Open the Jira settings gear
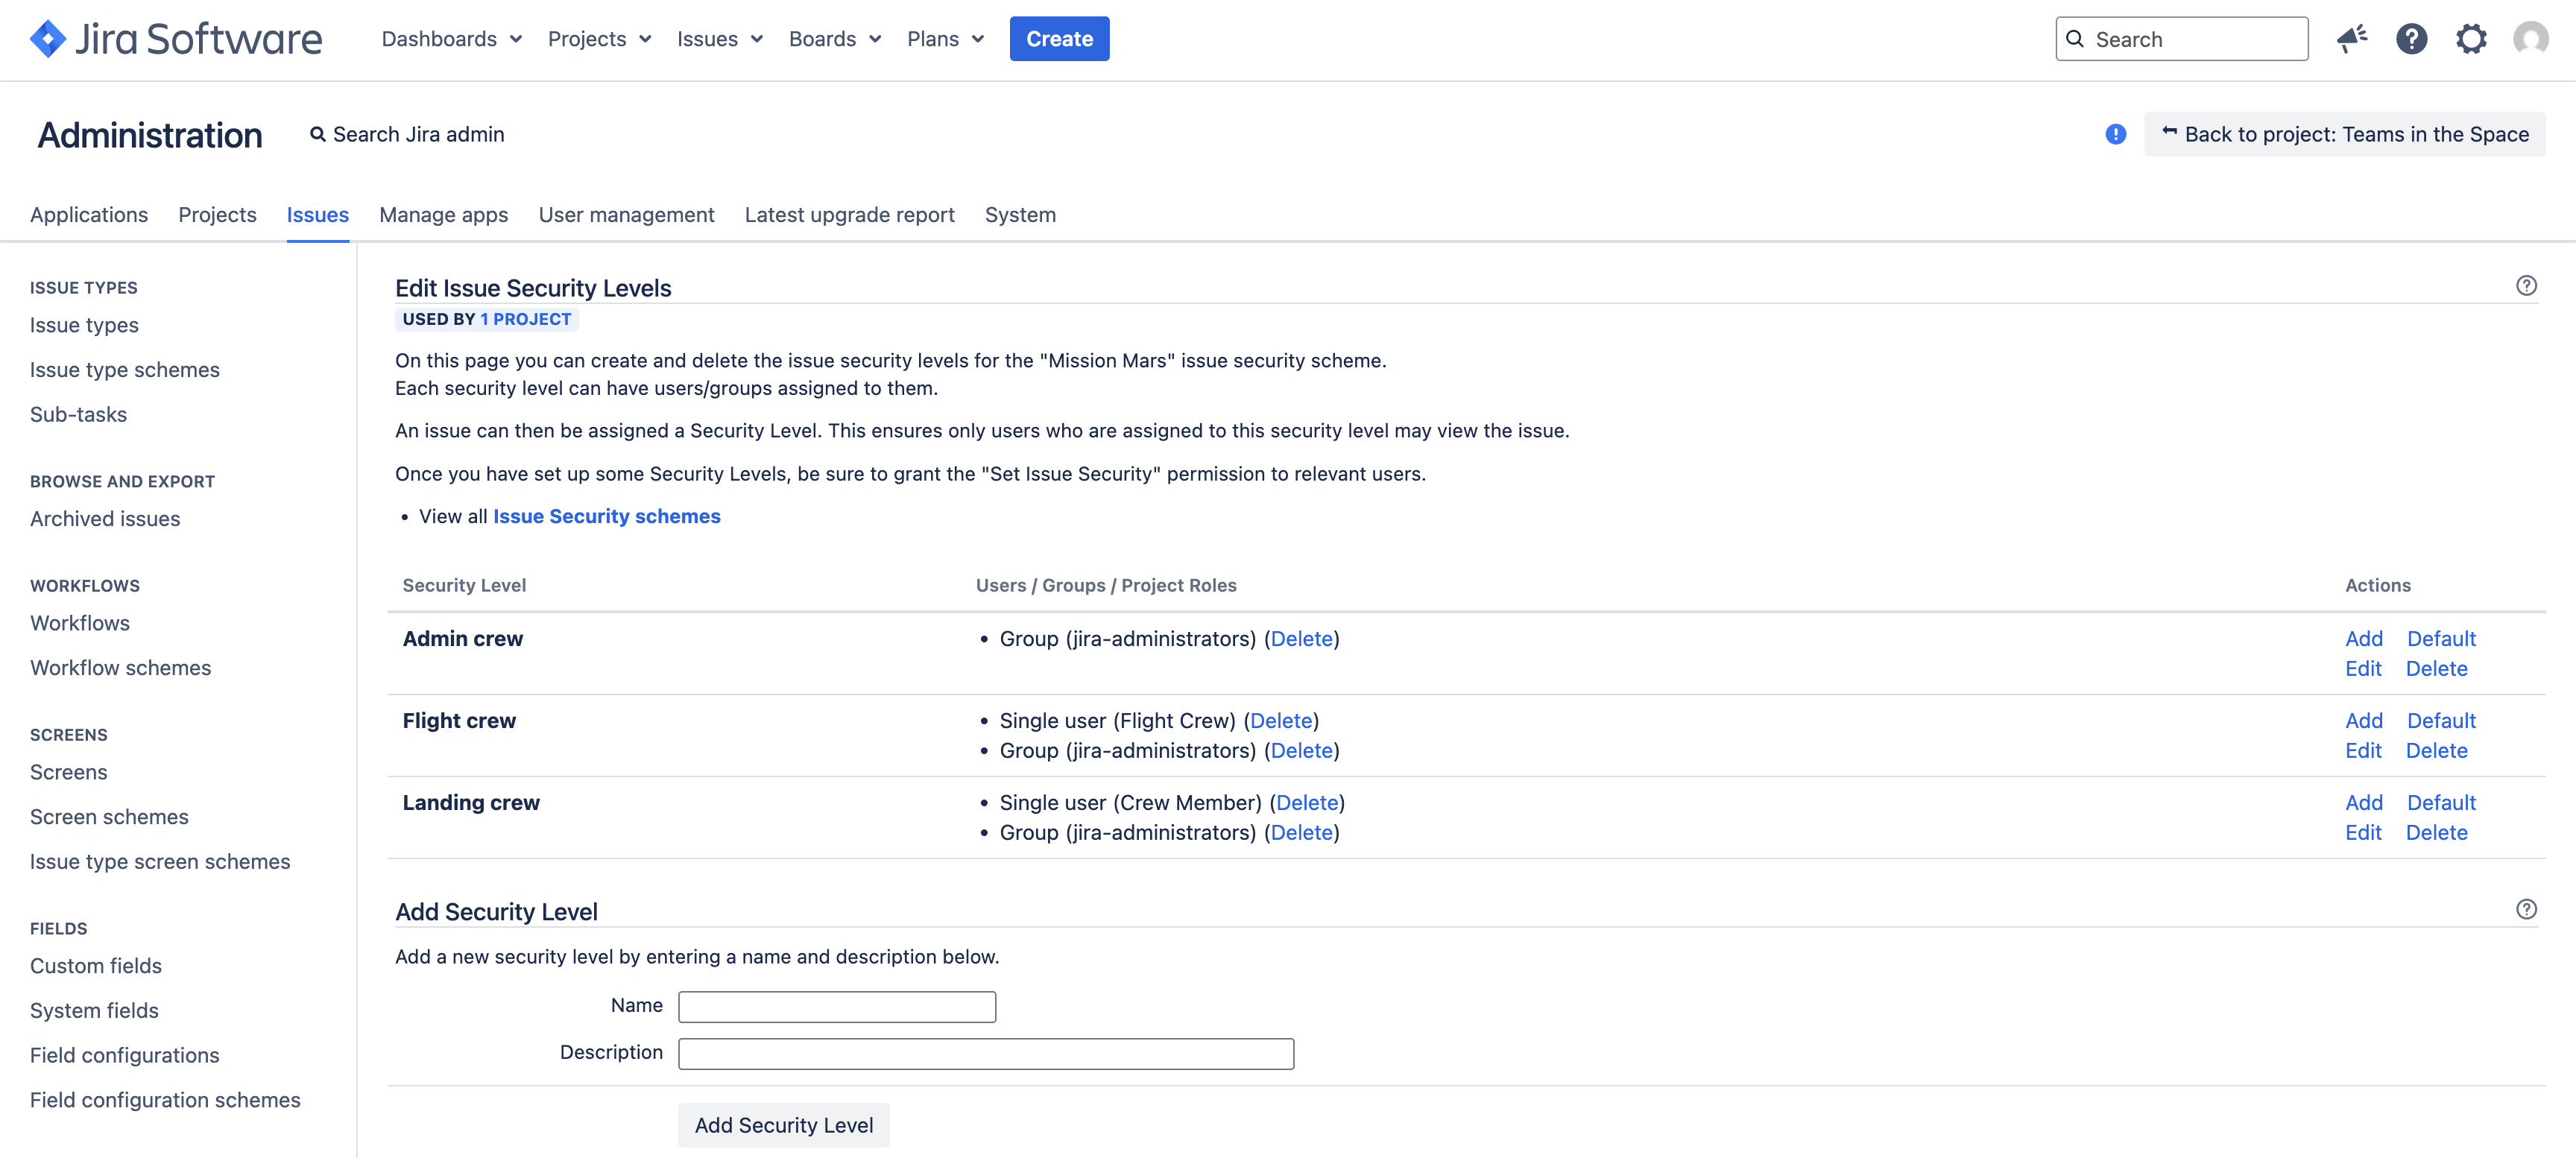Screen dimensions: 2576x1158 click(2471, 39)
